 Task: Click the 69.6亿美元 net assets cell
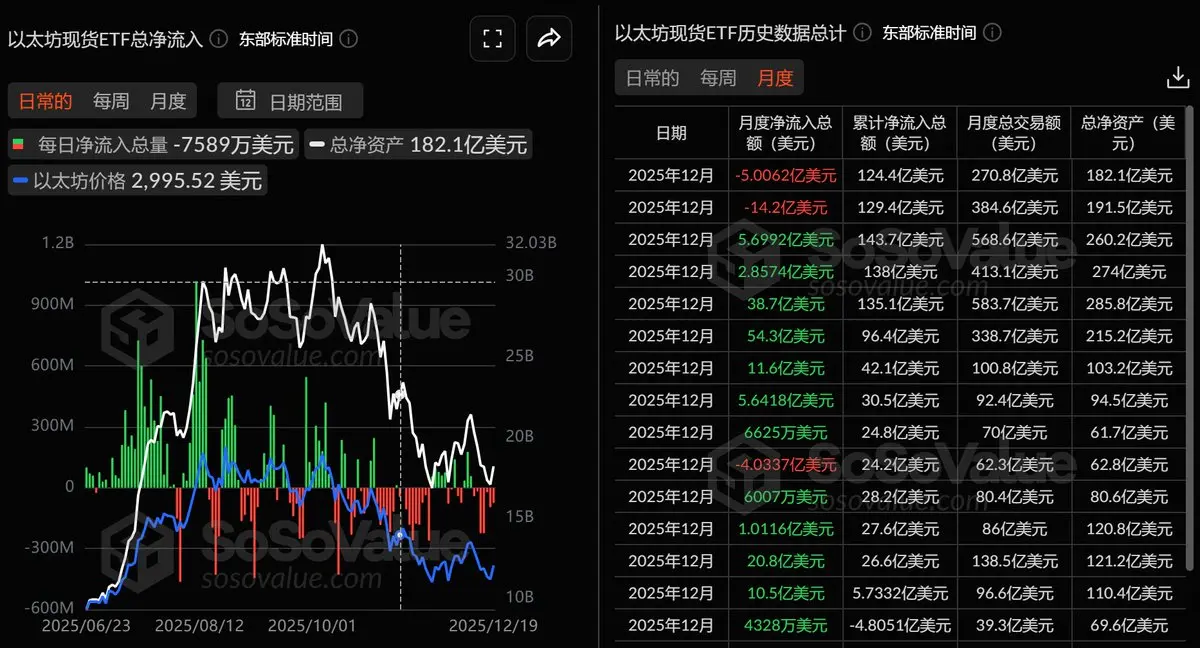[x=1128, y=625]
